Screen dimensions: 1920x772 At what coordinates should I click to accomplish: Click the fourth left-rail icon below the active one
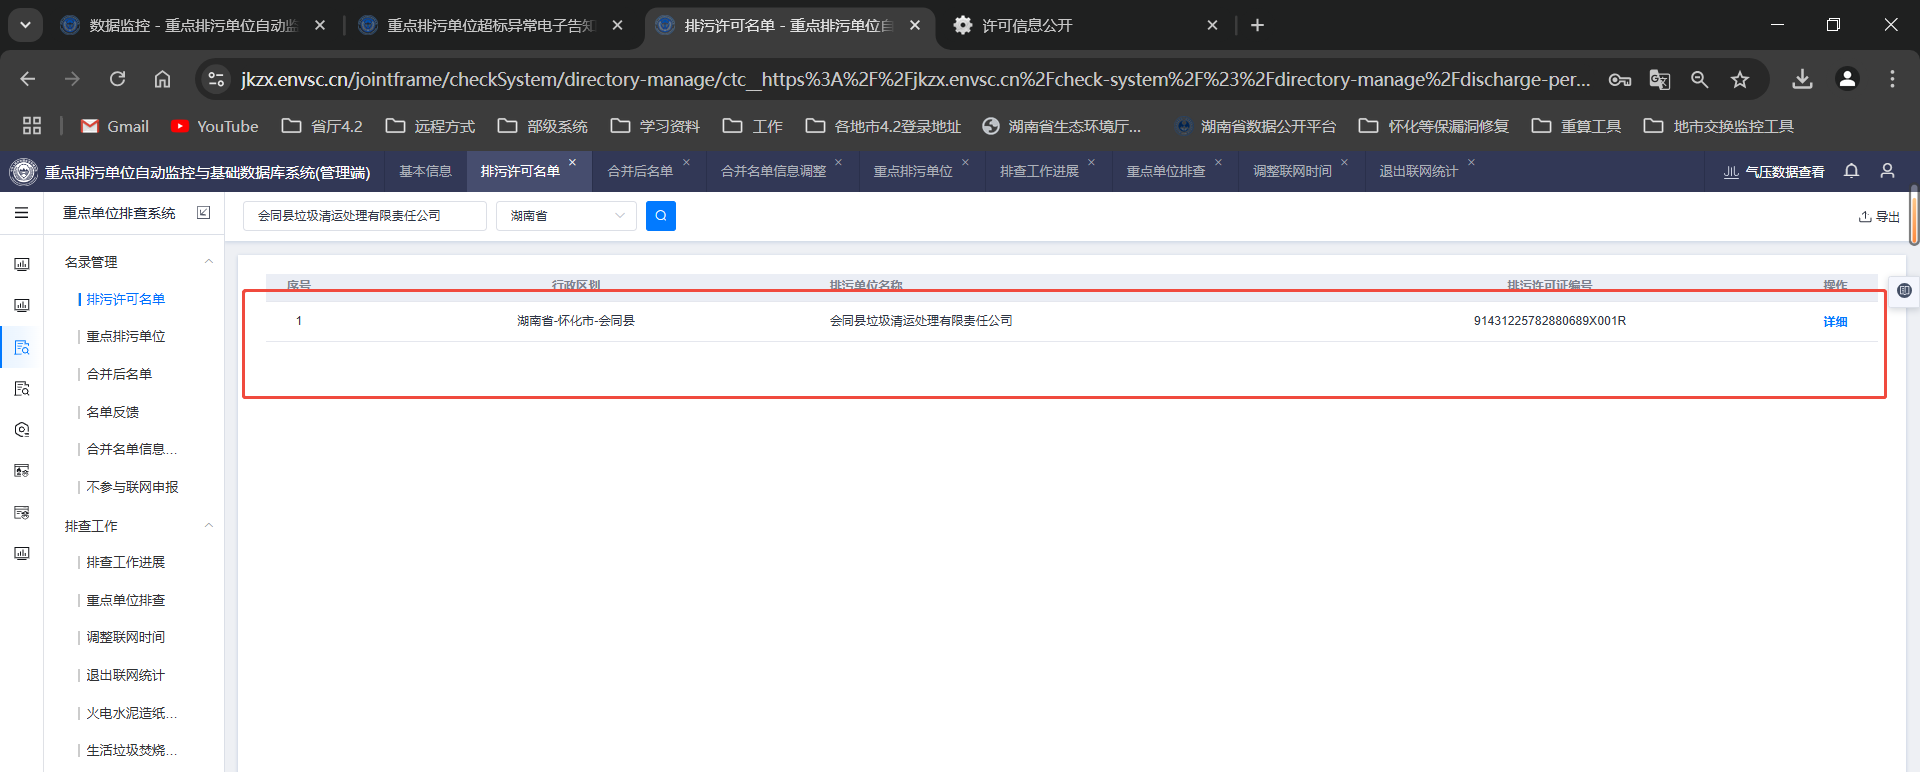[x=22, y=388]
